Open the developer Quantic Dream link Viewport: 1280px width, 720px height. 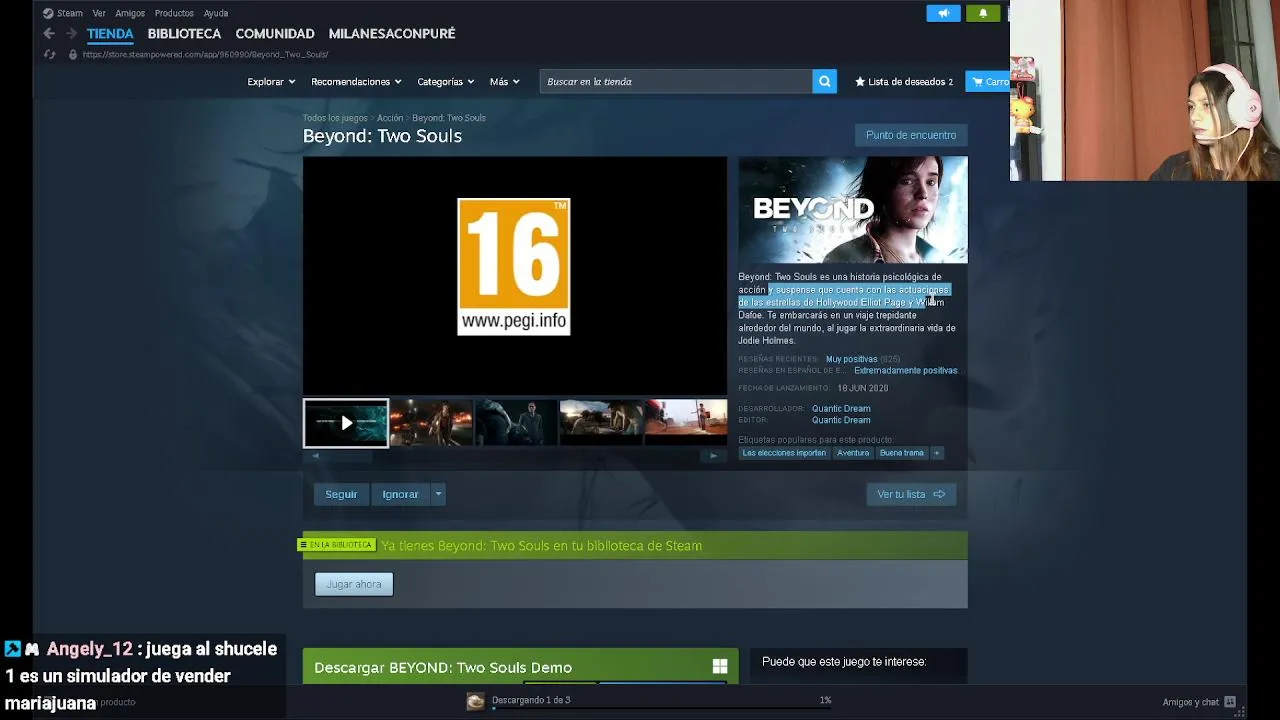(841, 408)
